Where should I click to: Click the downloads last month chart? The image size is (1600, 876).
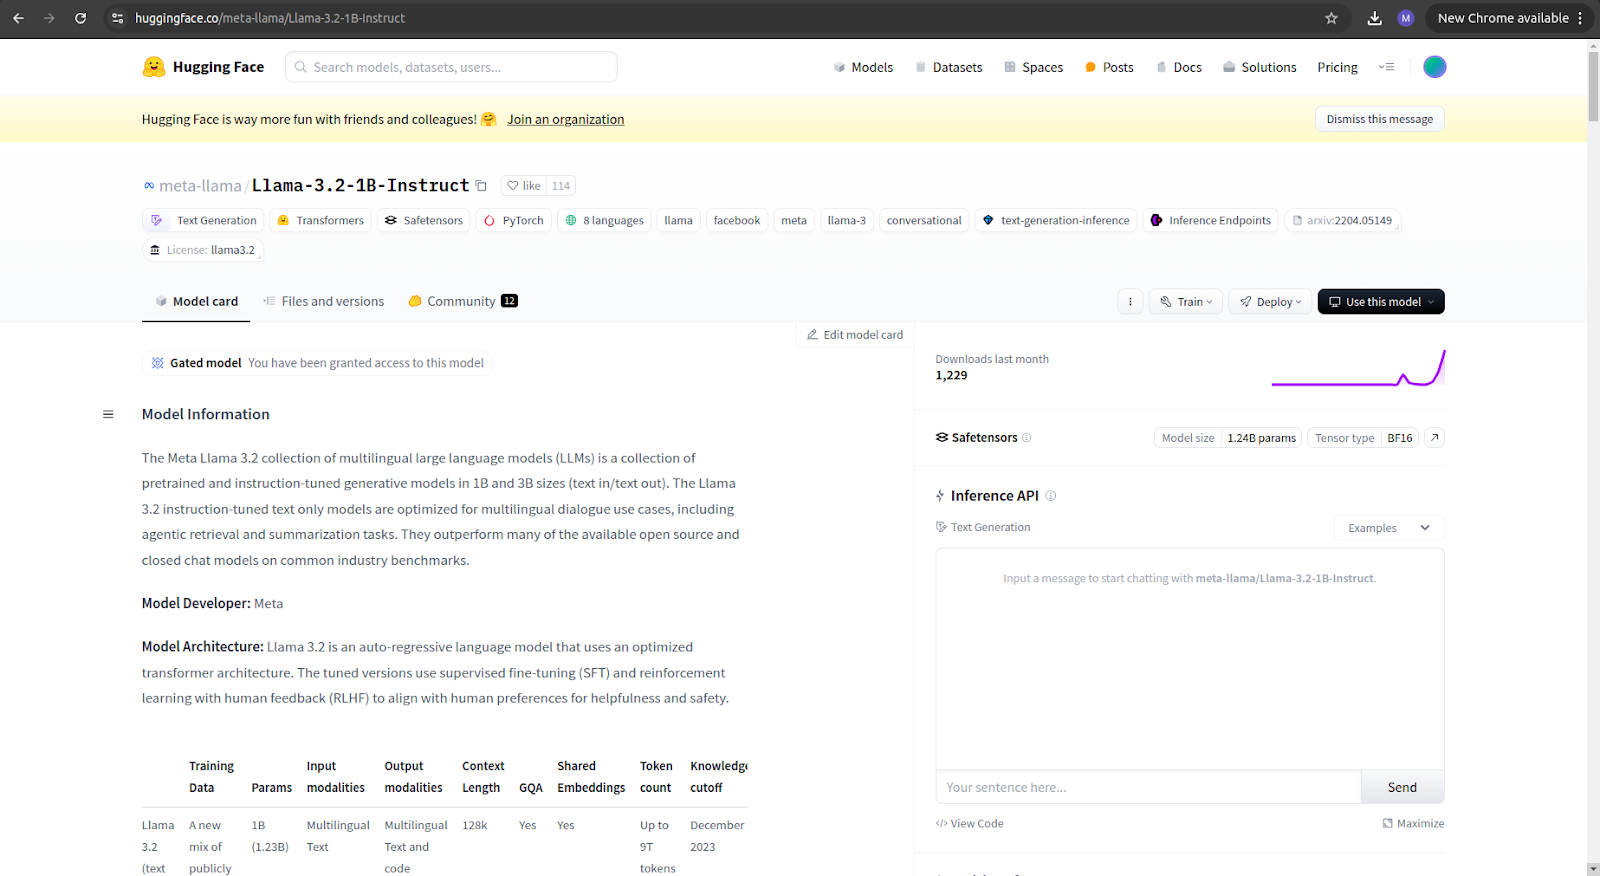[1358, 368]
